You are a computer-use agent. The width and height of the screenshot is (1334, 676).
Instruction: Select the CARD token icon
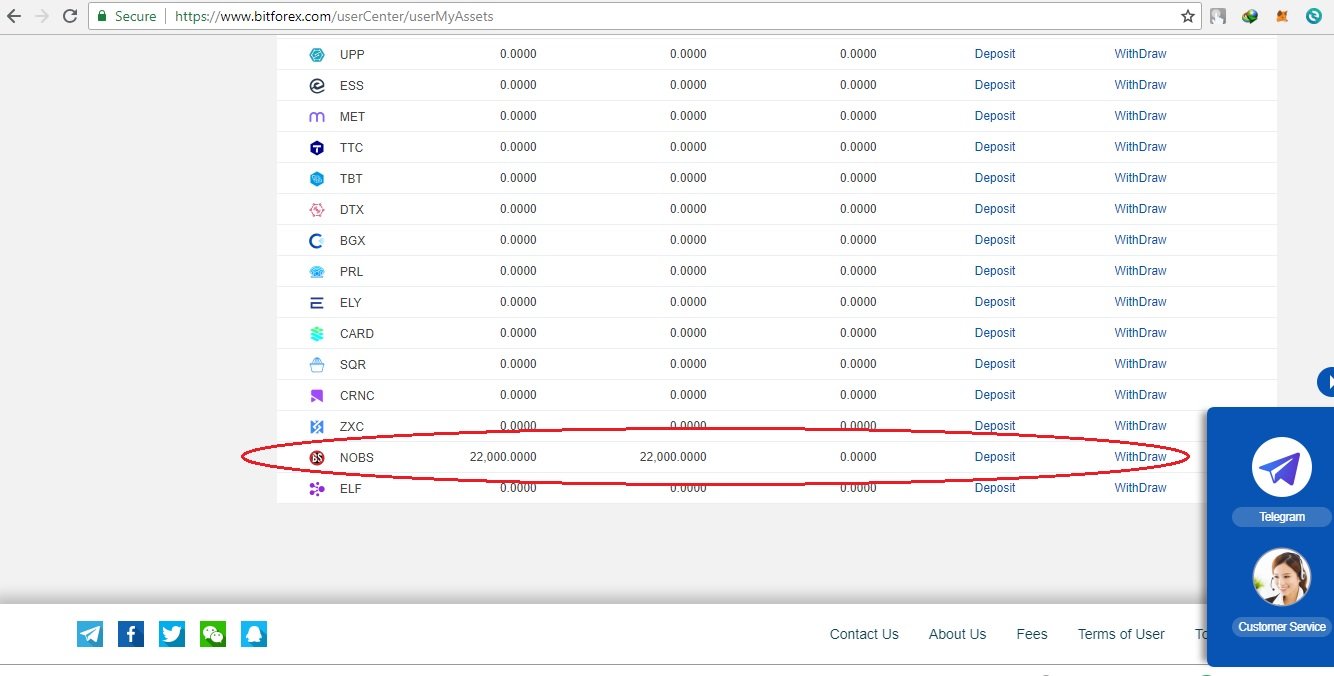pos(318,333)
